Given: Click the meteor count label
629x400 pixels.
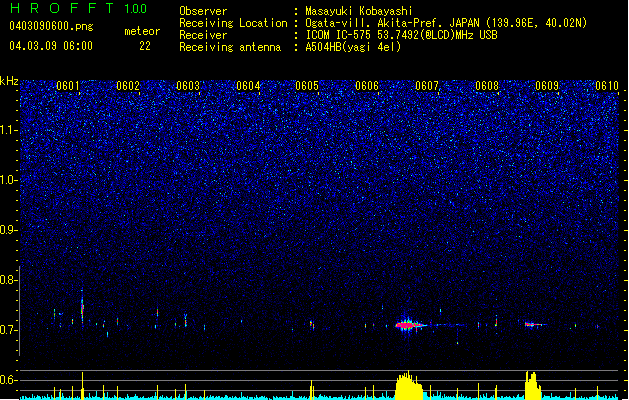Looking at the screenshot, I should (x=142, y=31).
